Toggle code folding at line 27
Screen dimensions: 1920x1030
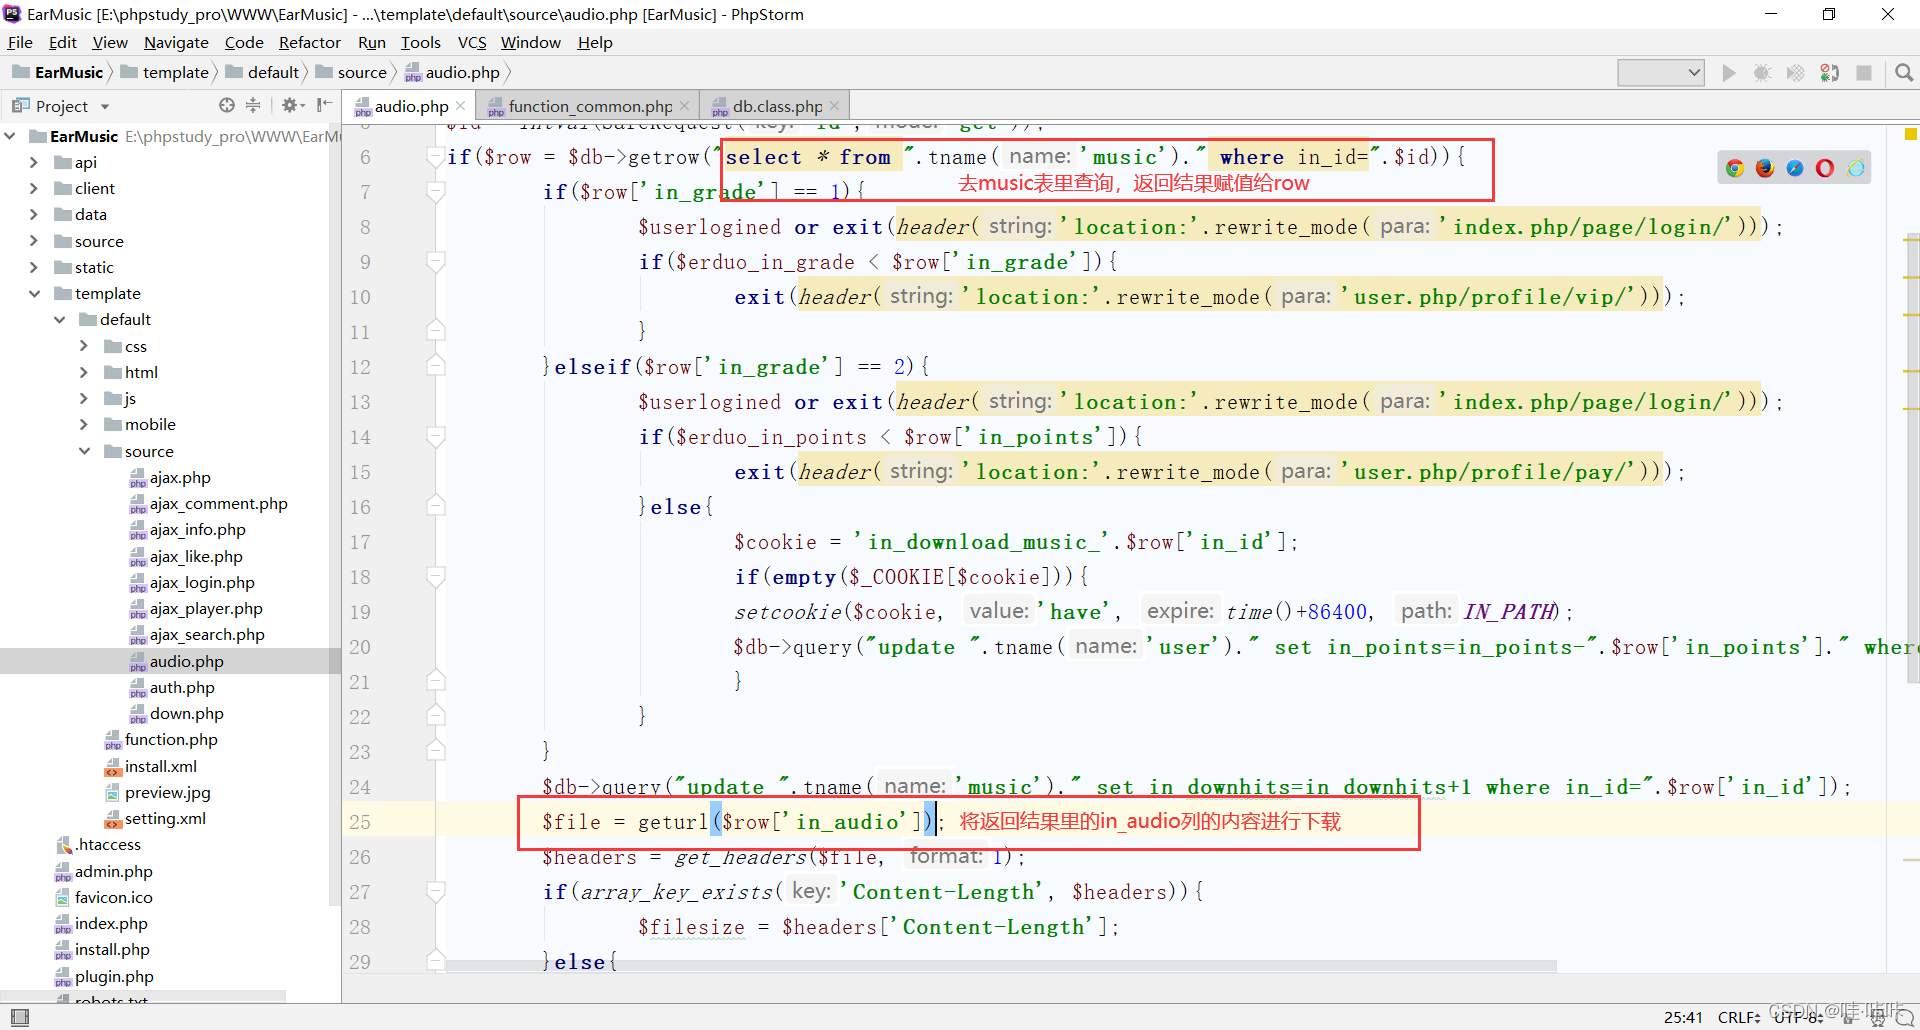click(x=435, y=892)
